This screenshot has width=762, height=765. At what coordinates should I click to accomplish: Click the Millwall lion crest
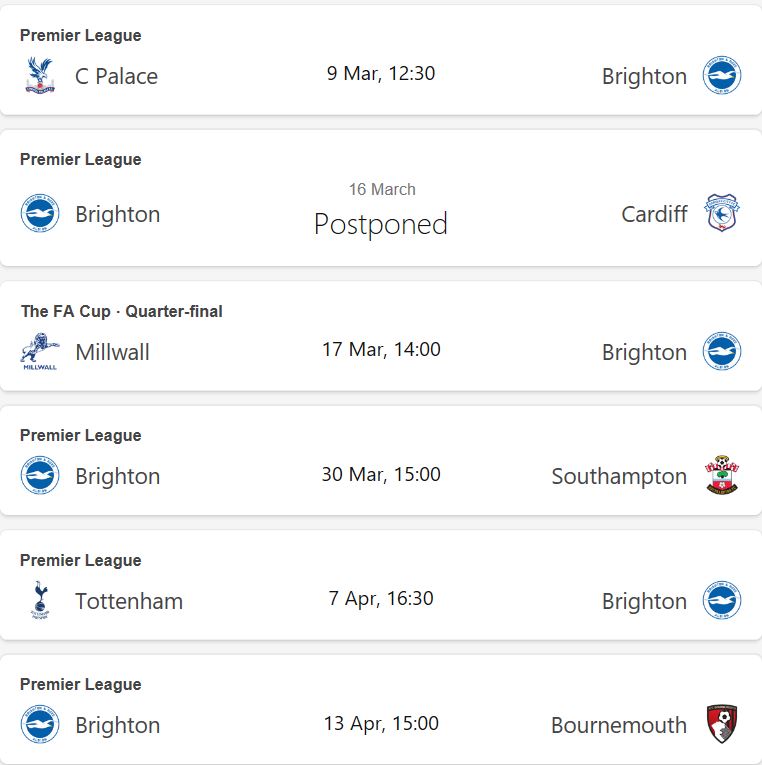(40, 352)
